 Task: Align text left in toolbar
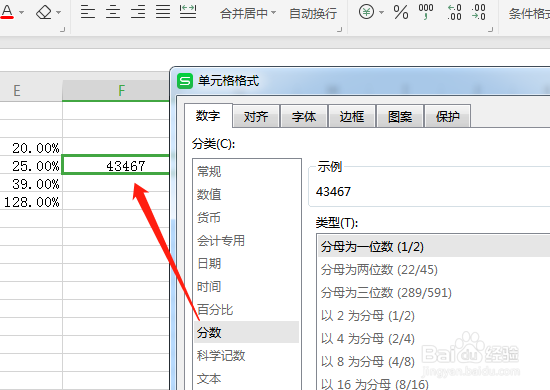pos(88,12)
